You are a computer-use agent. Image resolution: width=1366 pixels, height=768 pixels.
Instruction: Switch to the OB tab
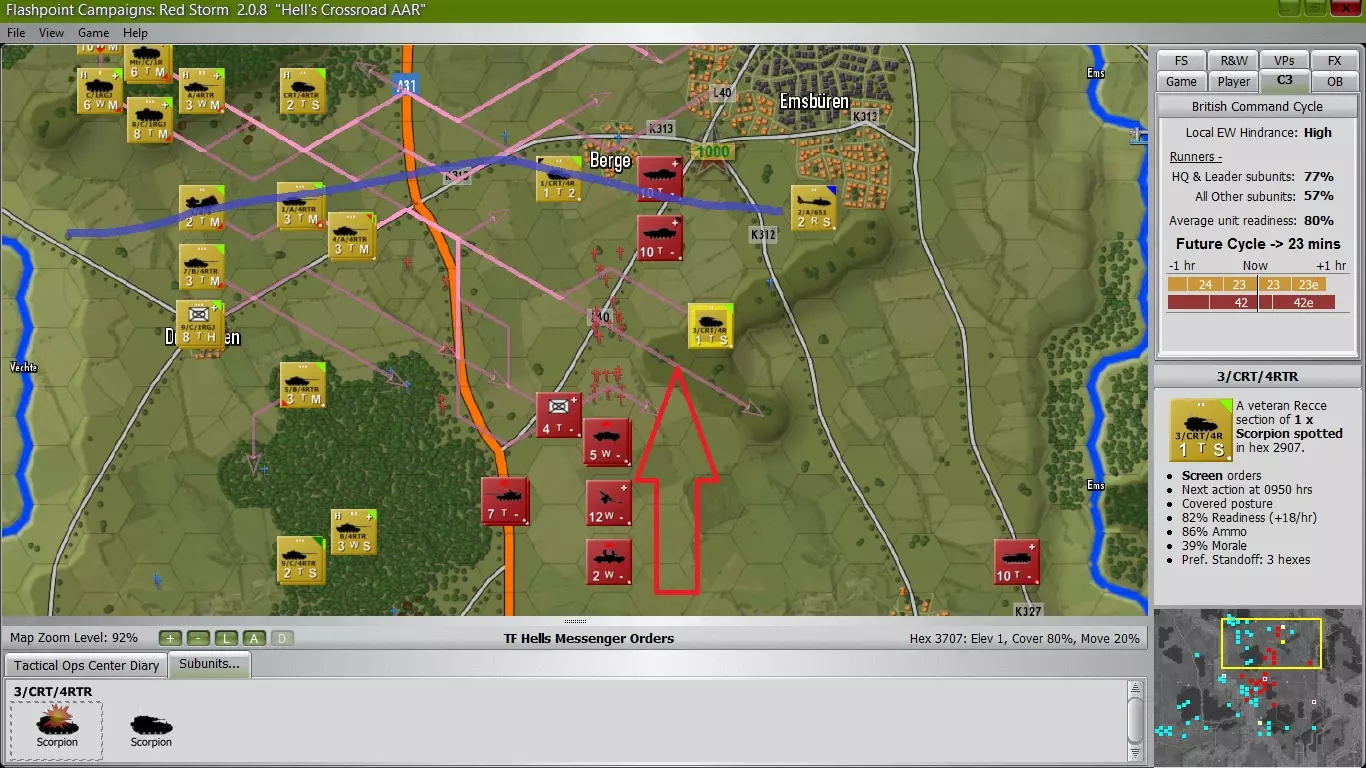coord(1335,82)
